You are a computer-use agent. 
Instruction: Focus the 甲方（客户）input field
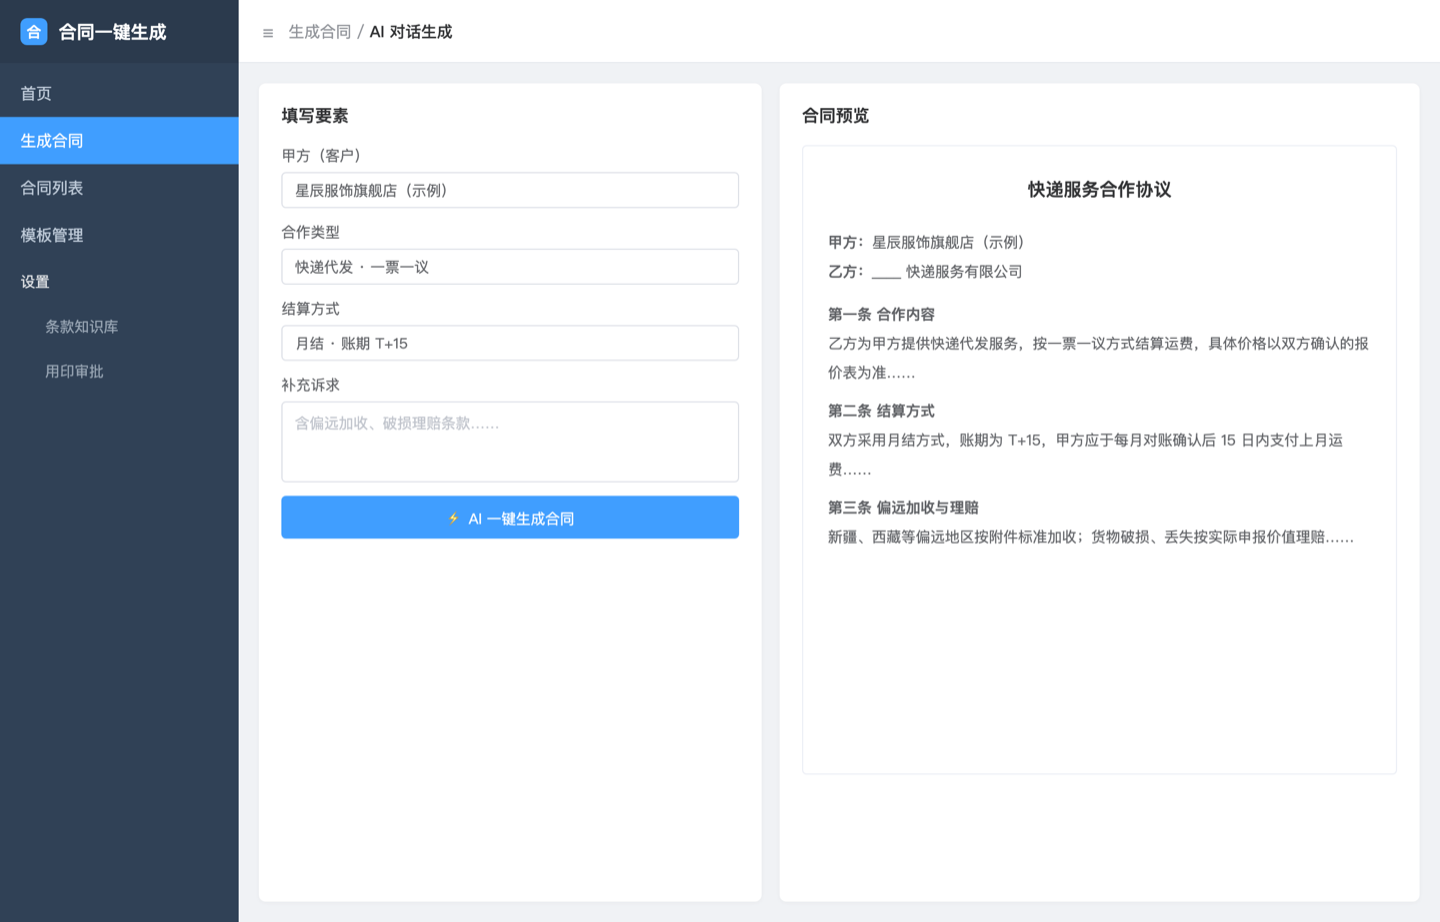[510, 190]
